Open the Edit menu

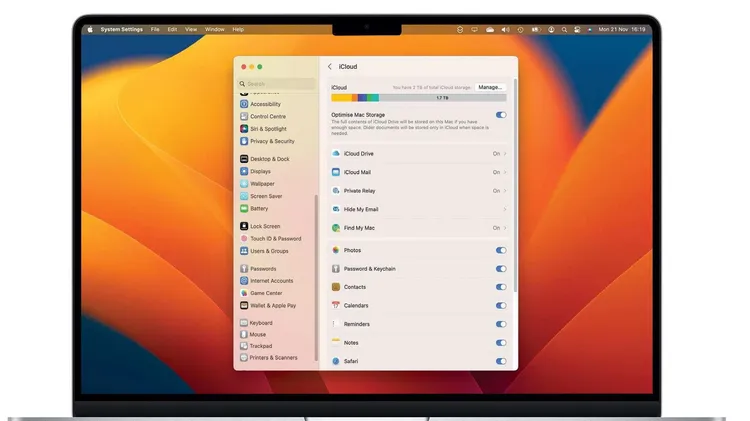click(x=172, y=29)
